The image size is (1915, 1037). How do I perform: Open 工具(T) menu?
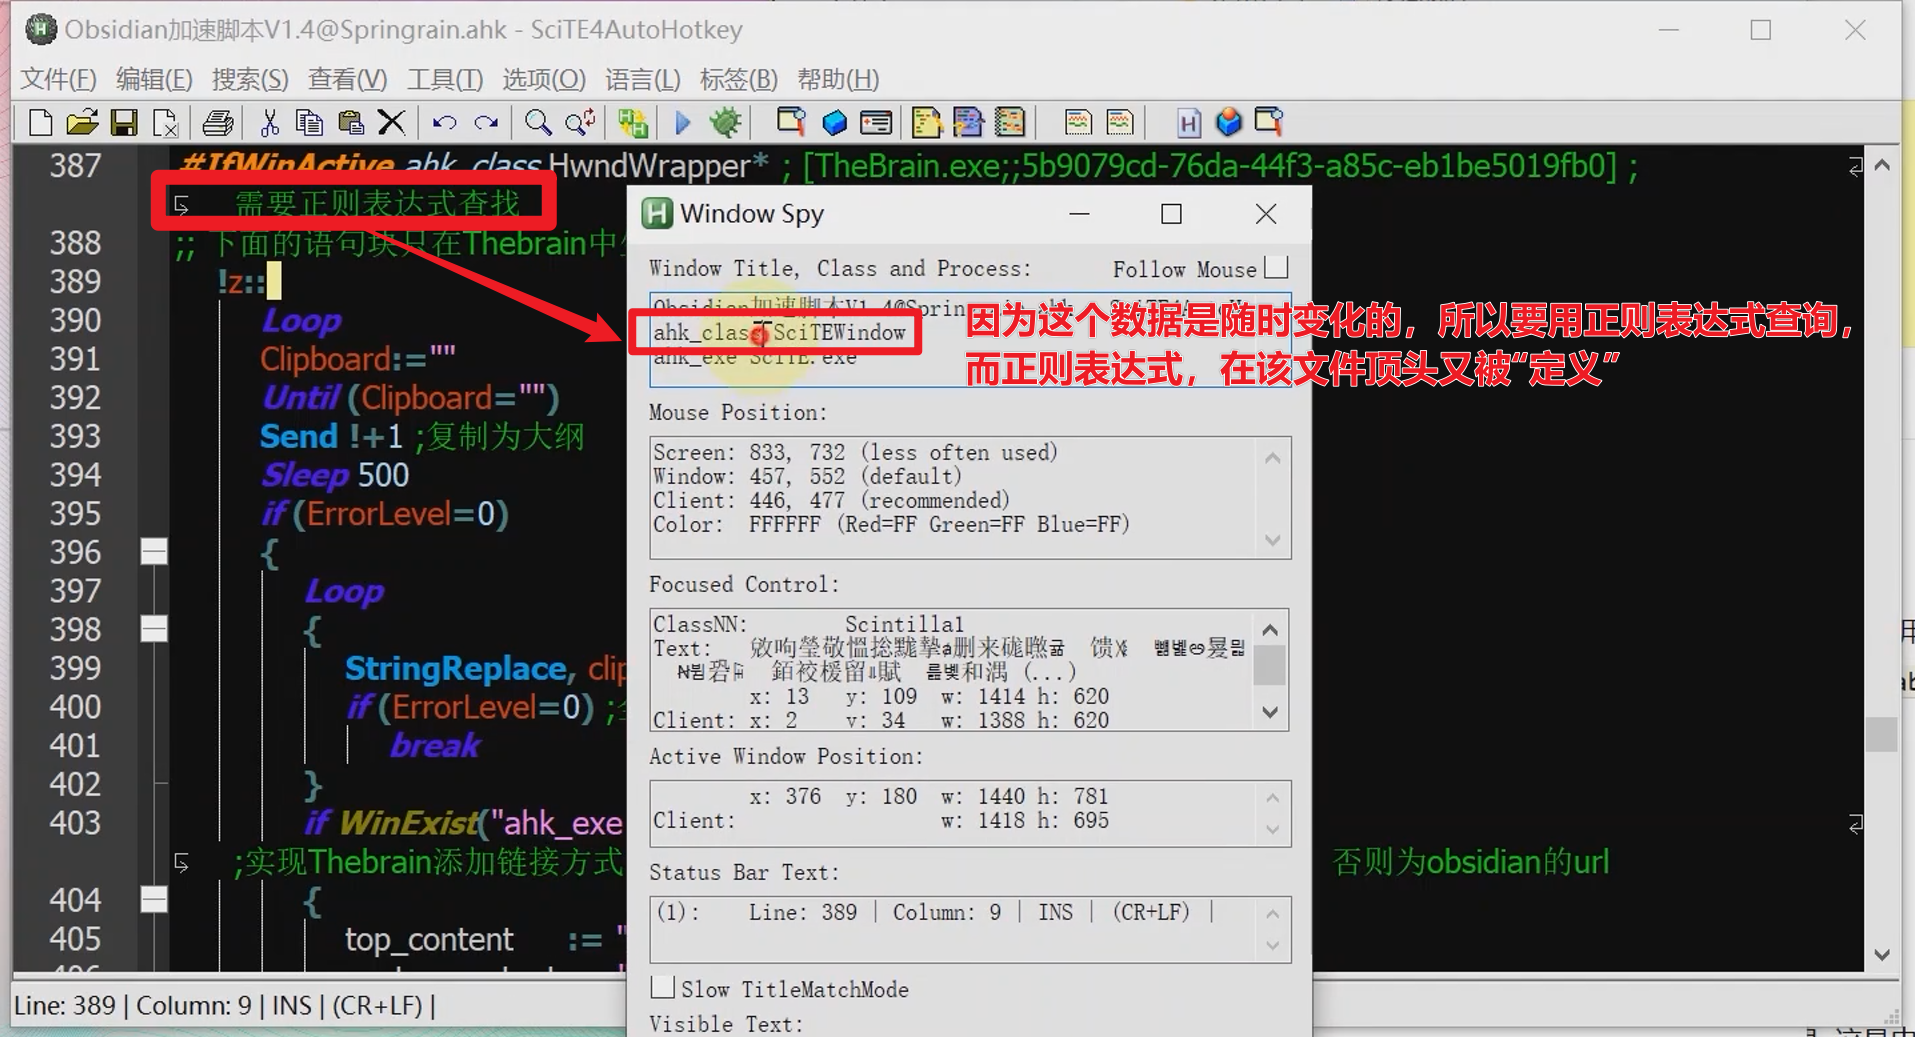[x=444, y=79]
